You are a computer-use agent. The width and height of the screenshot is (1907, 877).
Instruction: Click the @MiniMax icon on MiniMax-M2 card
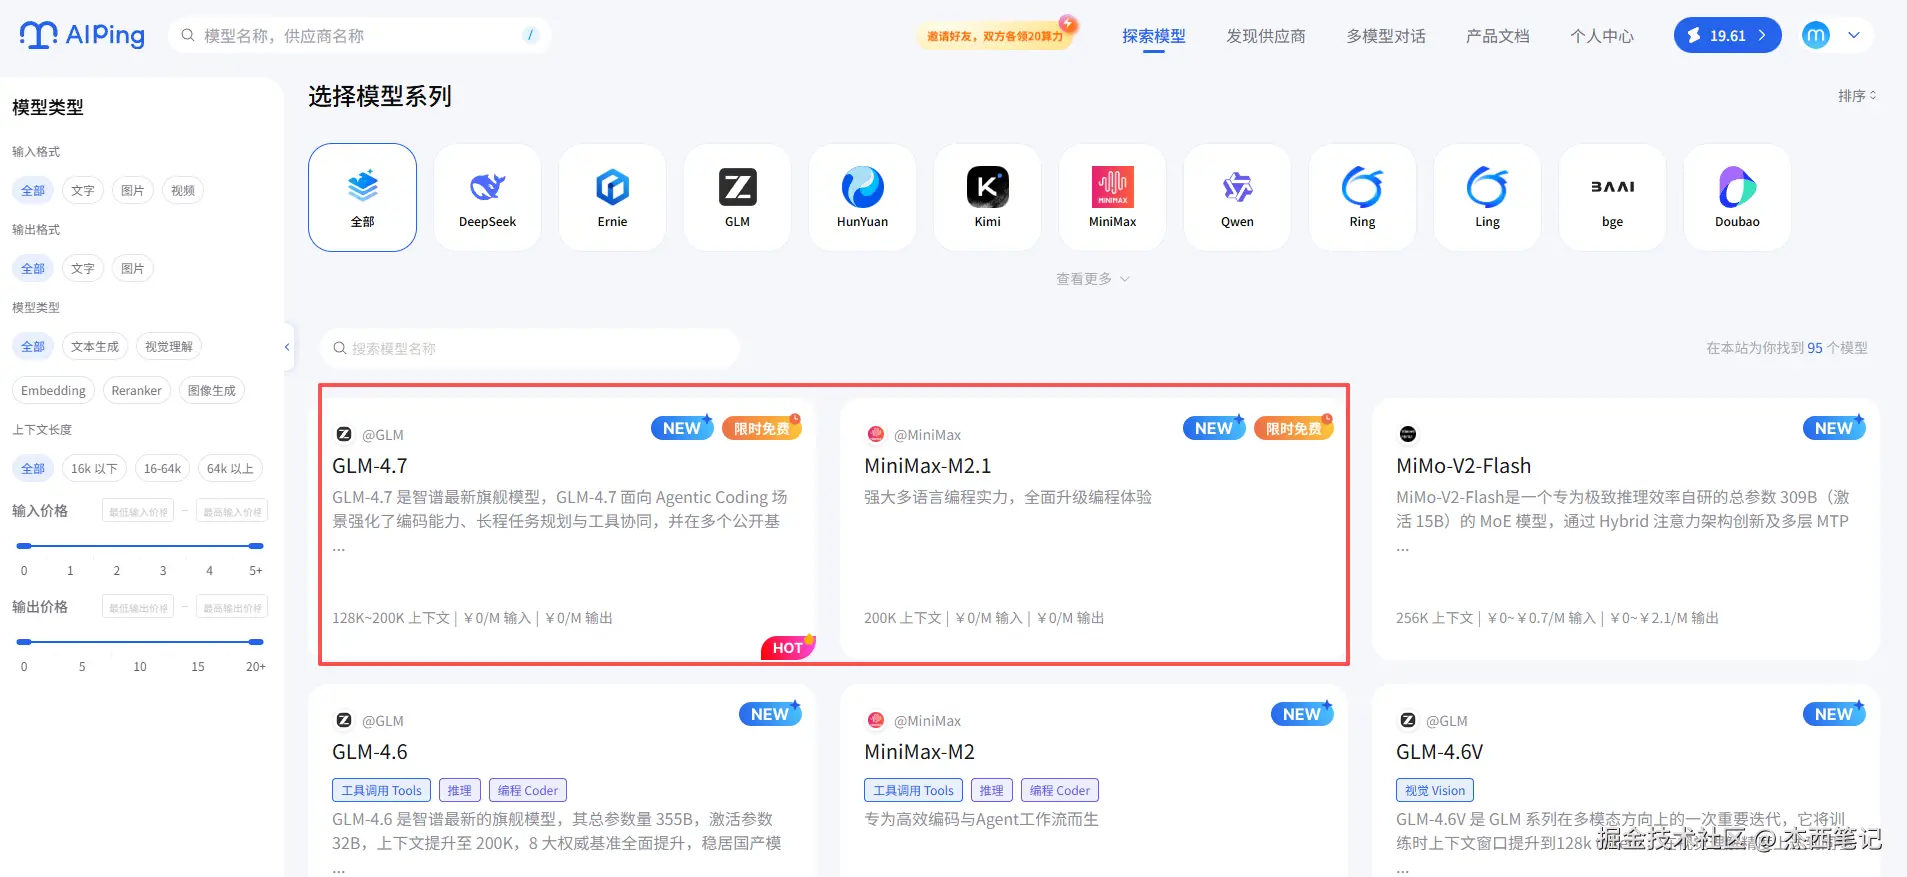[x=876, y=720]
